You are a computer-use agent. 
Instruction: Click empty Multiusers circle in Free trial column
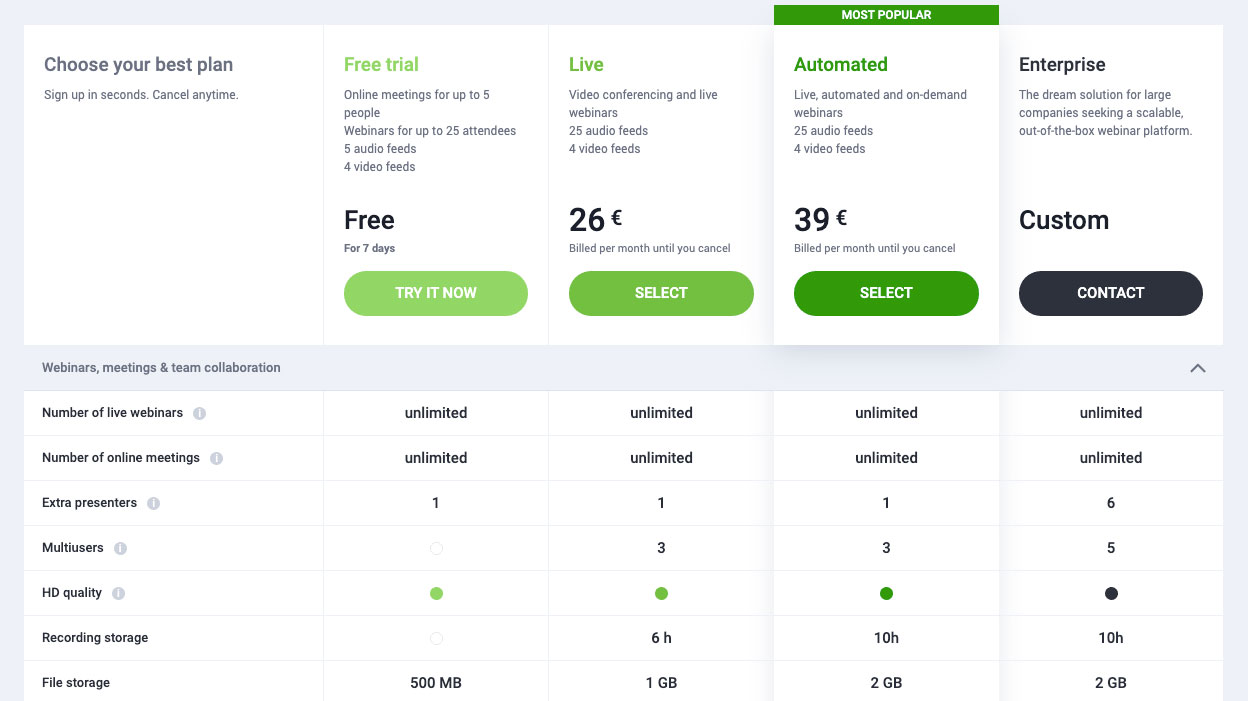click(x=436, y=548)
